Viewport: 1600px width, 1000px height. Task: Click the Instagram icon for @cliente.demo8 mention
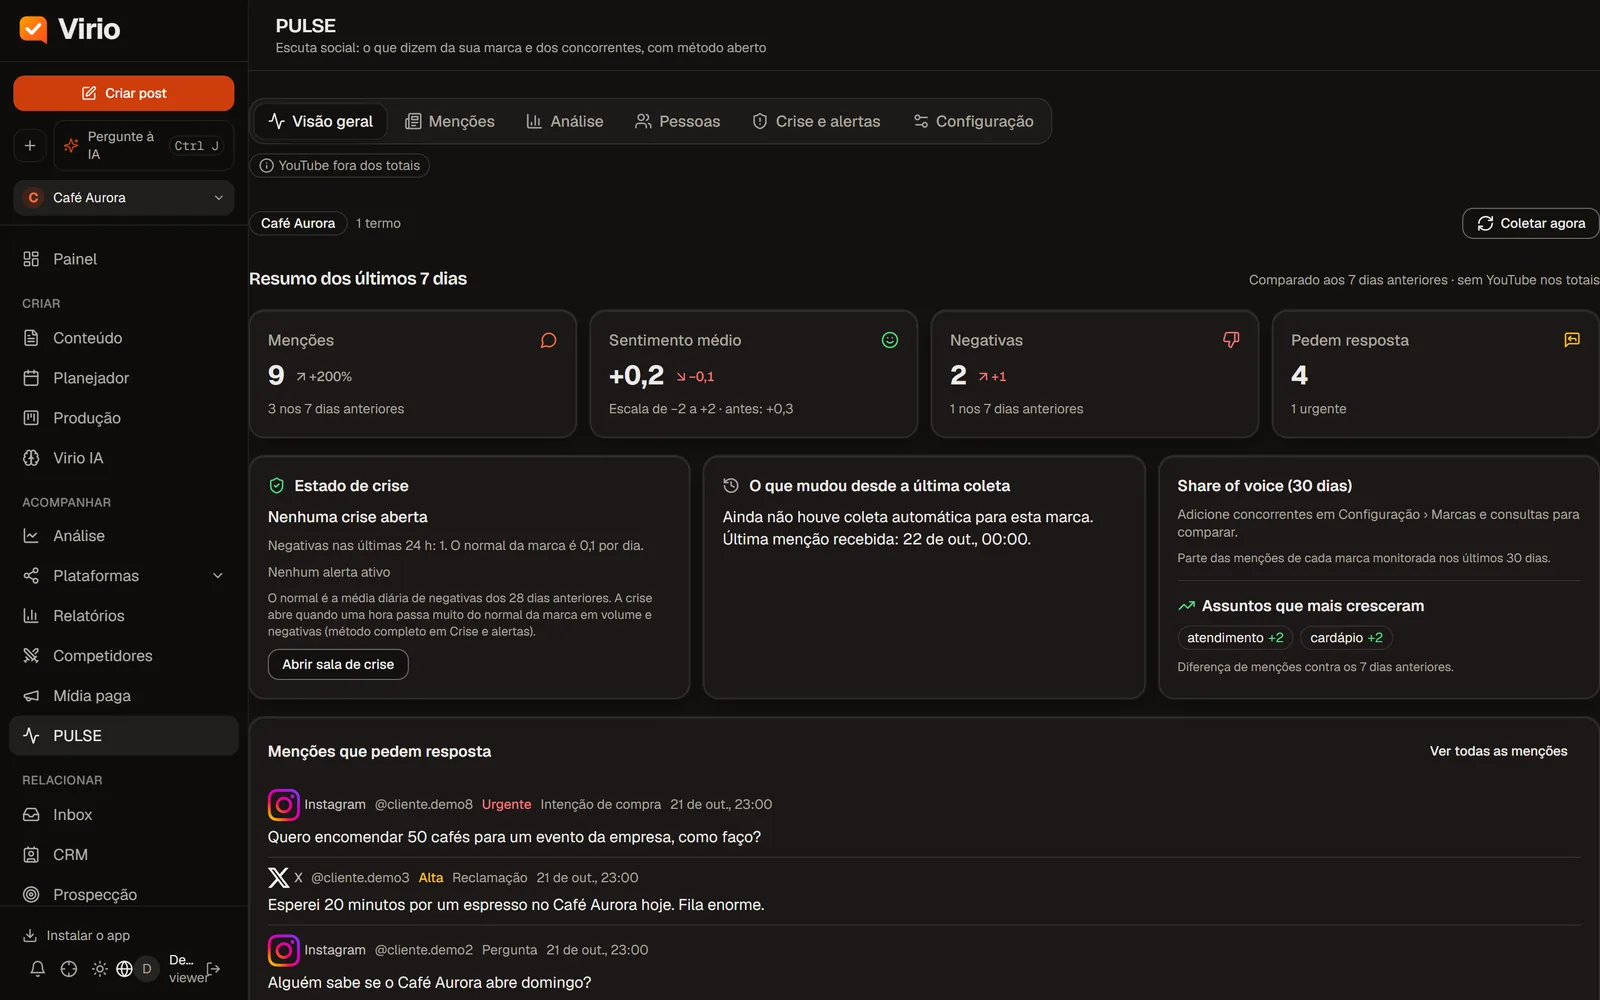click(x=284, y=805)
